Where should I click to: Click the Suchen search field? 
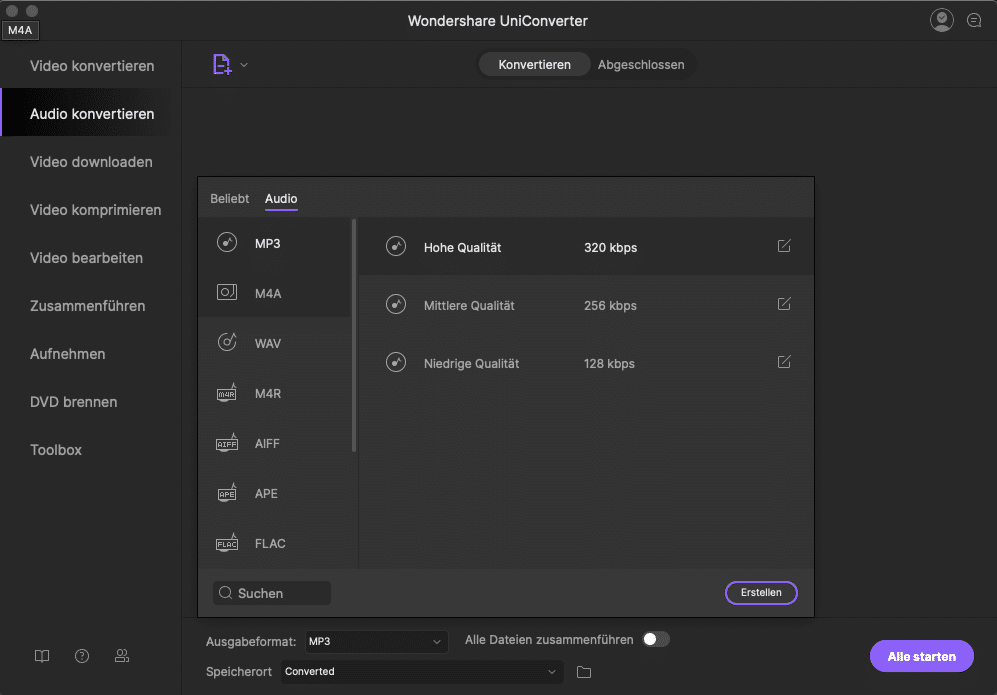click(272, 593)
